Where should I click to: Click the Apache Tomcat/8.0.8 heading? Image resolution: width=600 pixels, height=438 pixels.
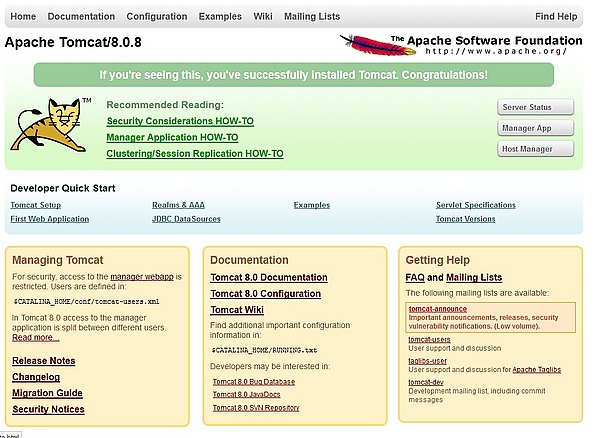pyautogui.click(x=73, y=42)
